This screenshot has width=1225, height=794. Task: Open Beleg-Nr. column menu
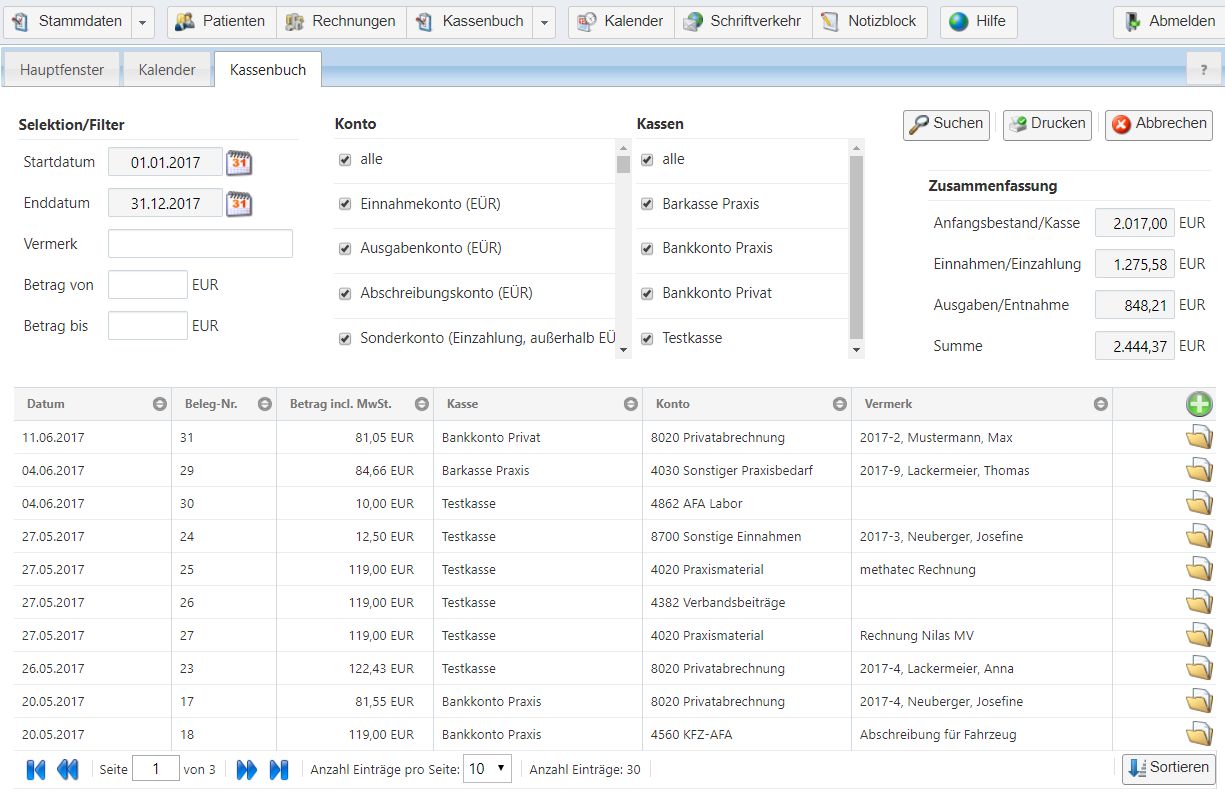tap(264, 404)
